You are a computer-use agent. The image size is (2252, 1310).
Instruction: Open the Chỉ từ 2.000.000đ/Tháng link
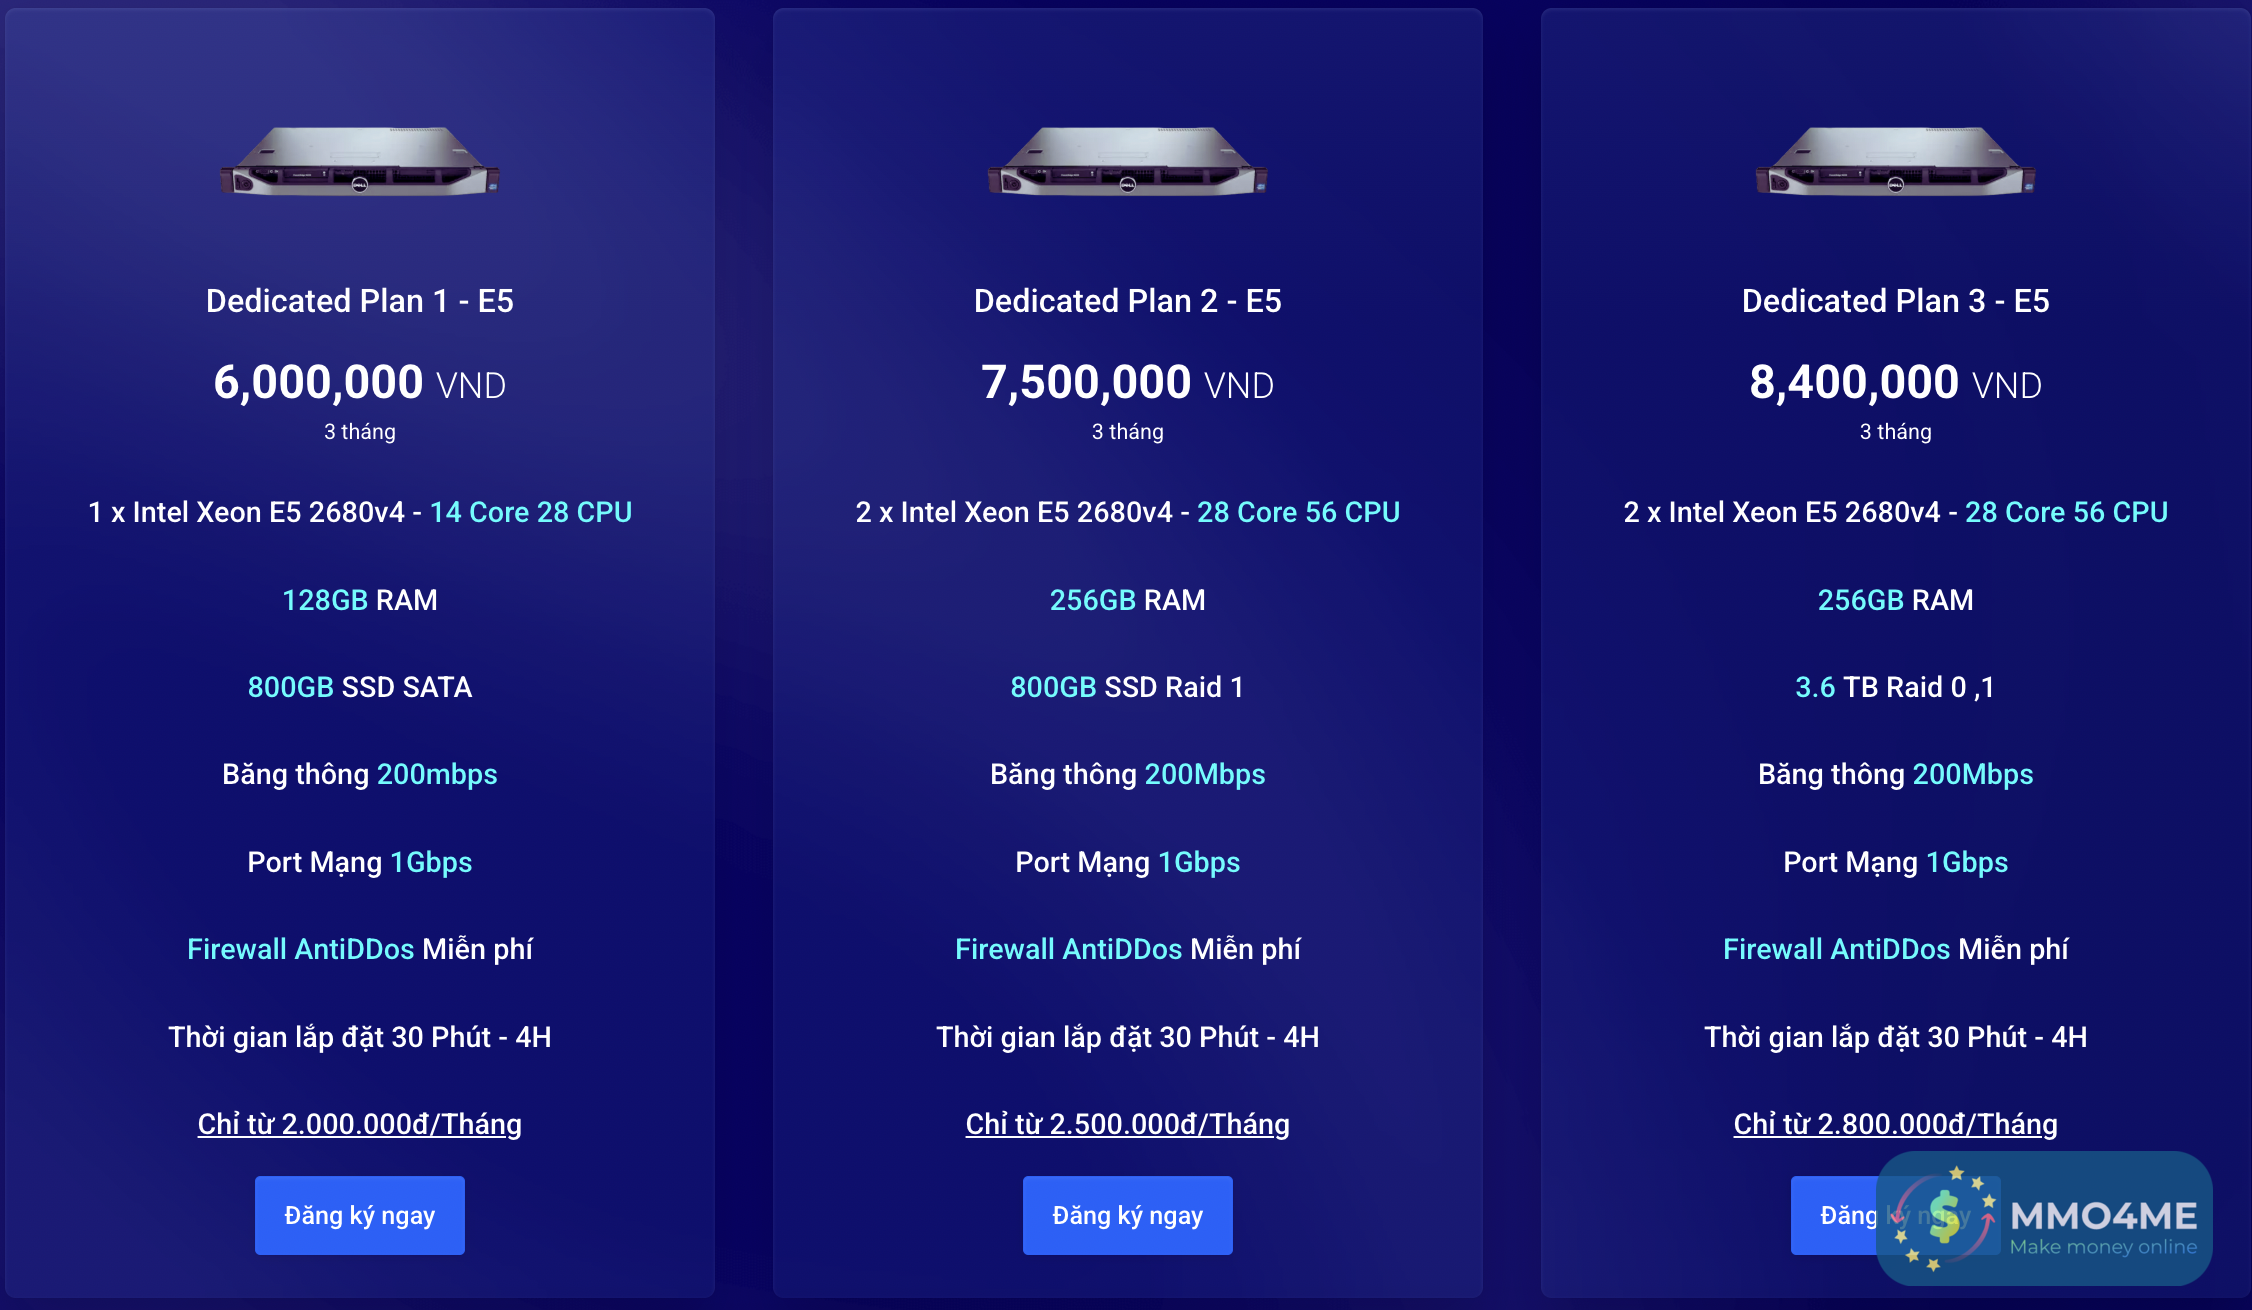359,1124
